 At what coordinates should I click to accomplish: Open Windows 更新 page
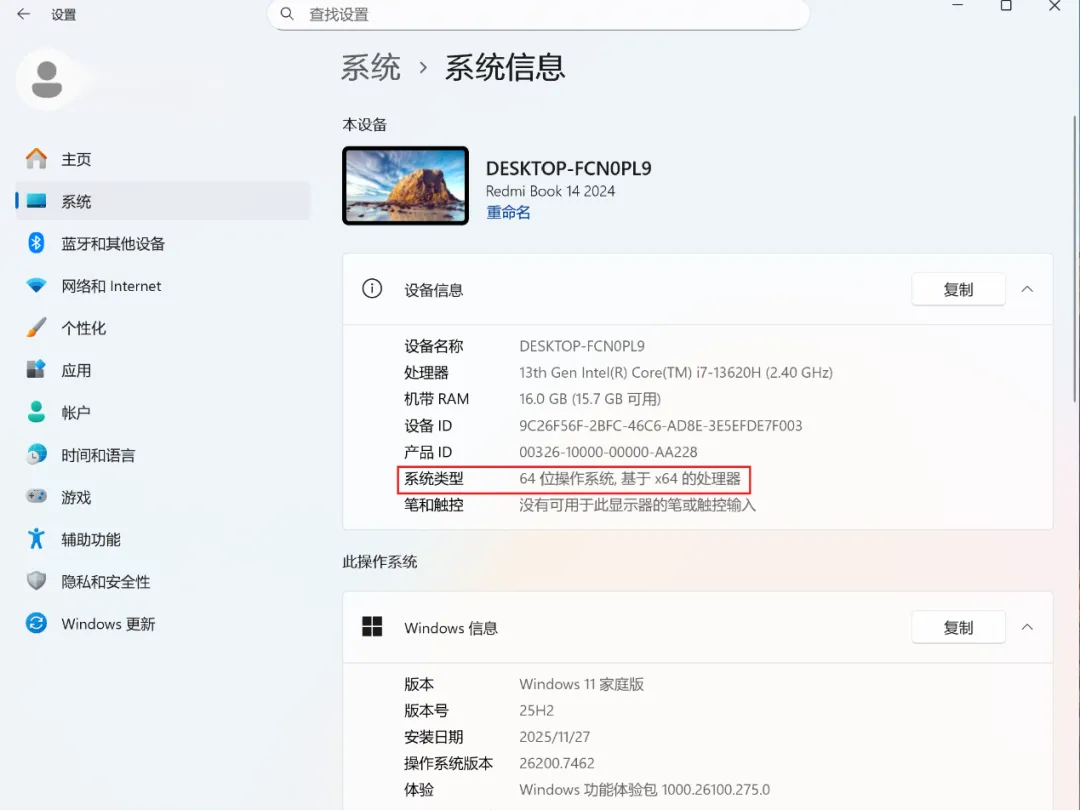click(163, 623)
